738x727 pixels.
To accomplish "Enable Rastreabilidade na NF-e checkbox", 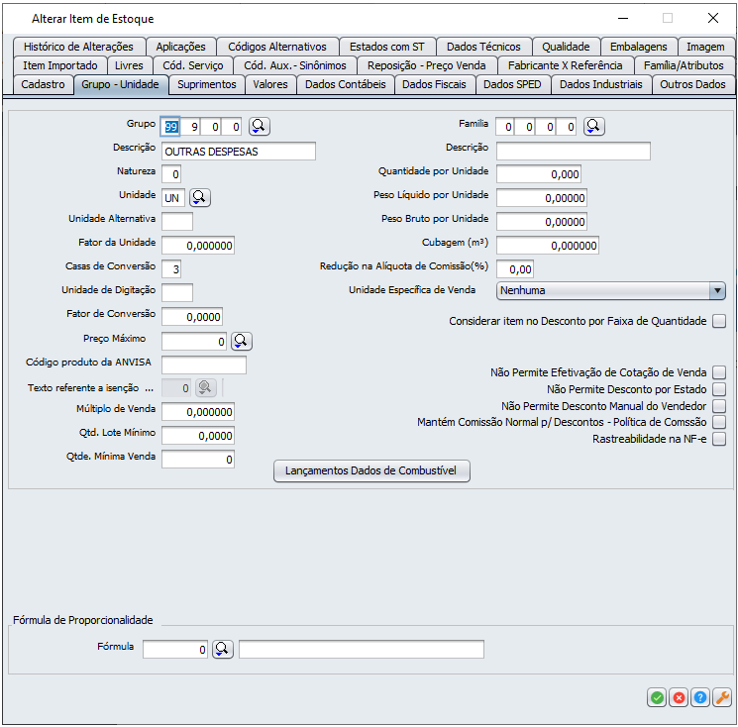I will tap(719, 439).
